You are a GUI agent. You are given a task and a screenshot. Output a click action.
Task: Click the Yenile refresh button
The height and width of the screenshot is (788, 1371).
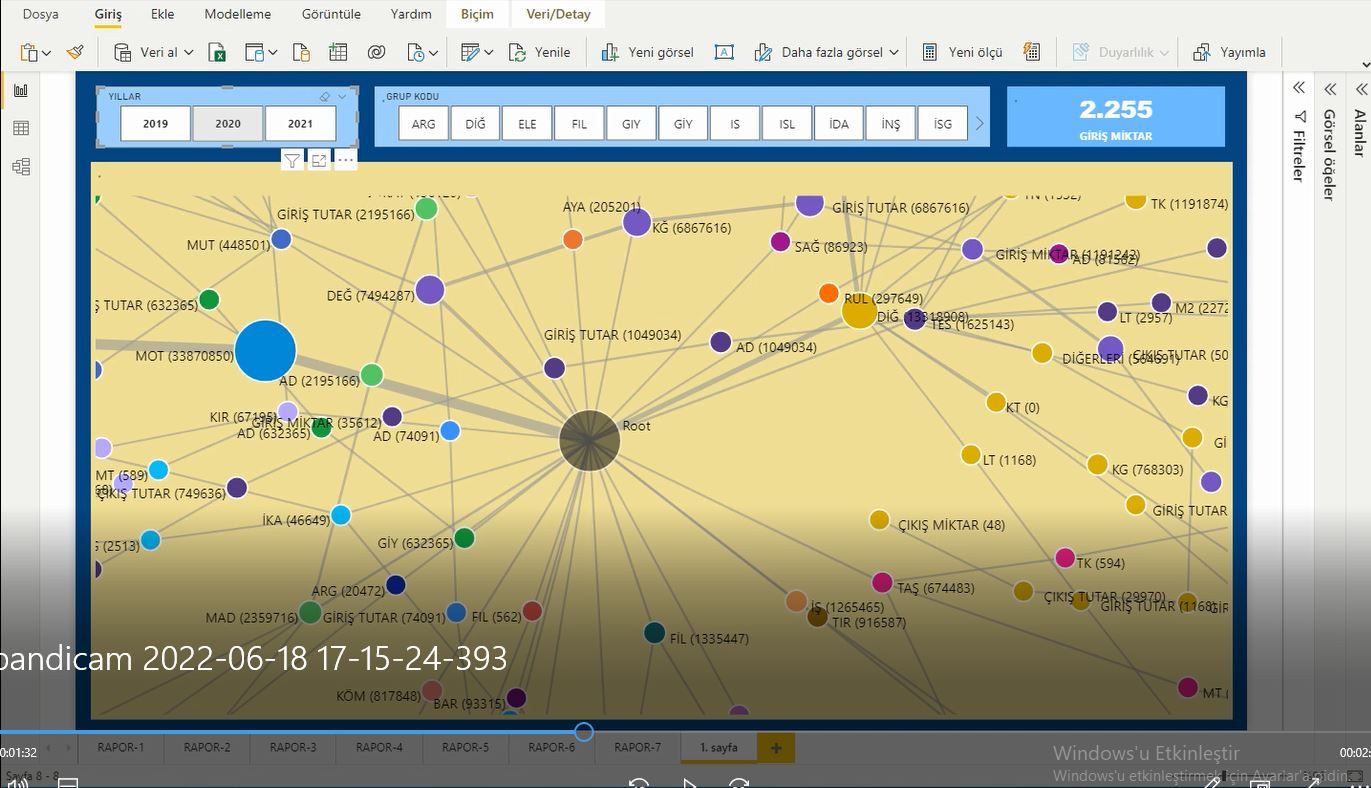coord(539,52)
